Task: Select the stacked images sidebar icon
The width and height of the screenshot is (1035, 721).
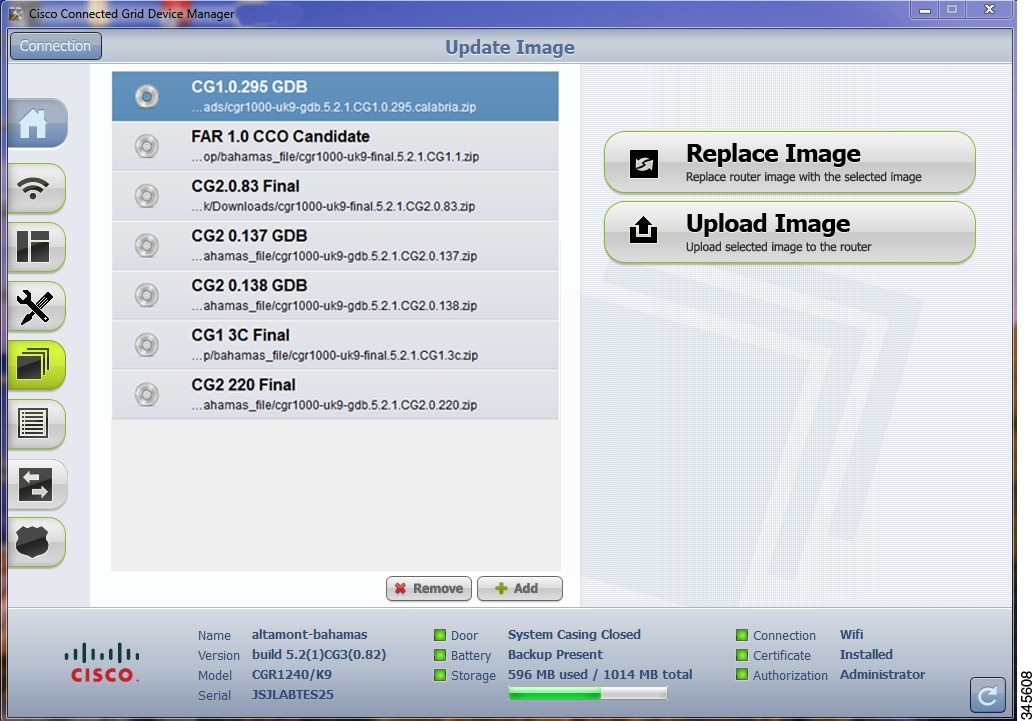Action: (37, 364)
